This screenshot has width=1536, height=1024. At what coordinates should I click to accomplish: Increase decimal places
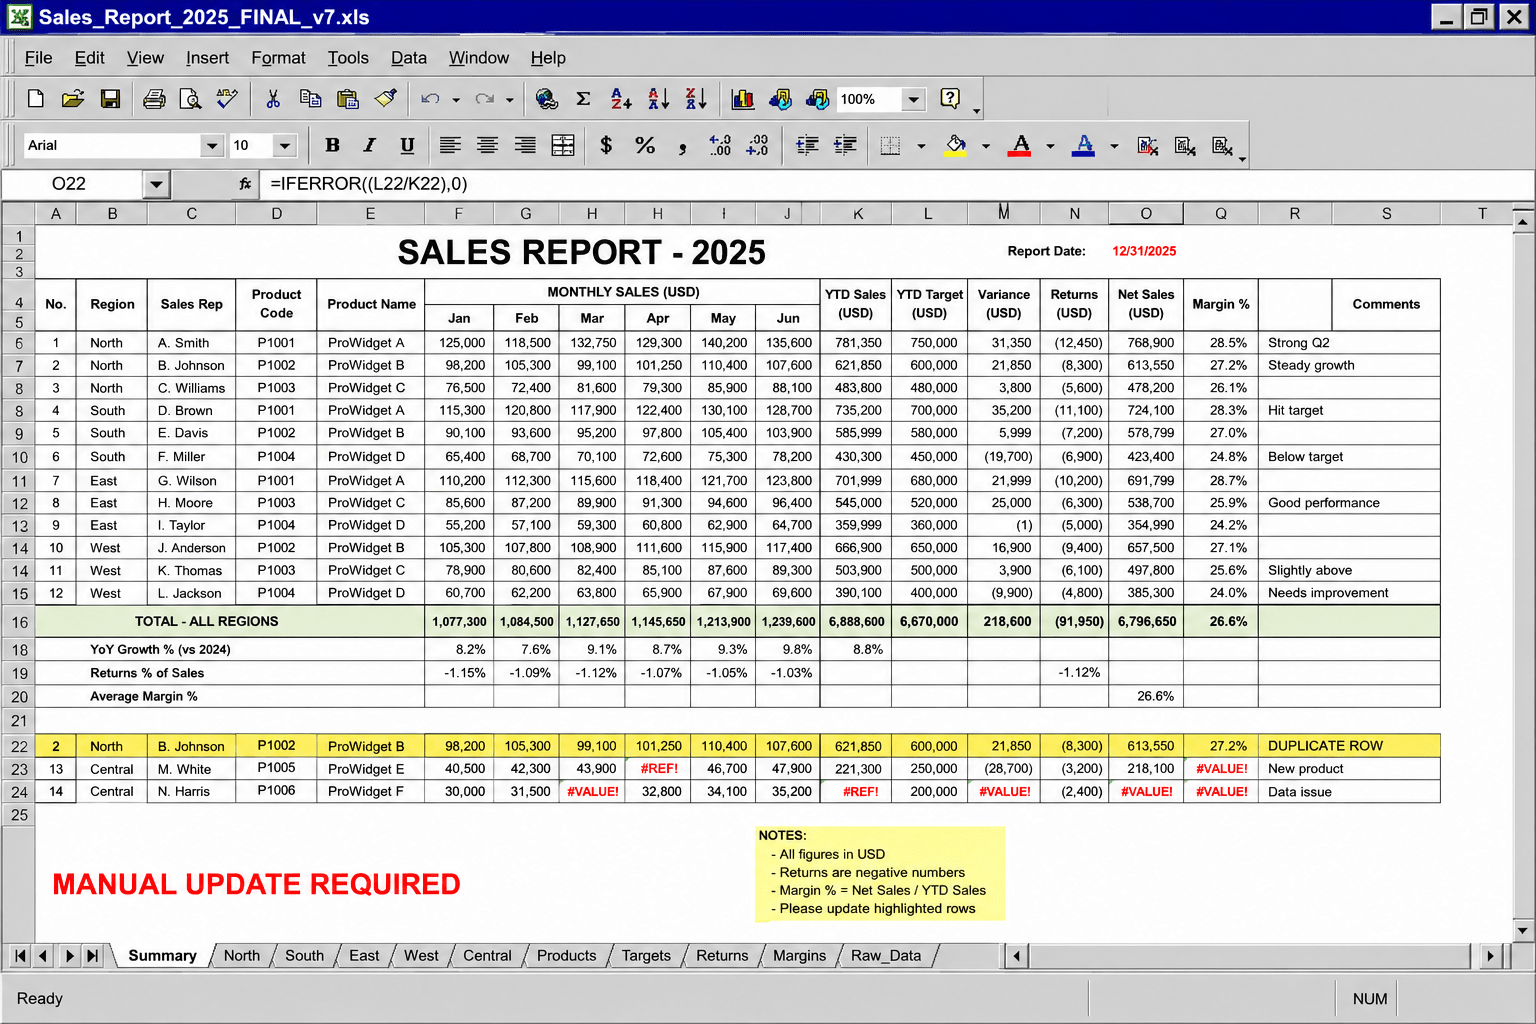tap(720, 145)
